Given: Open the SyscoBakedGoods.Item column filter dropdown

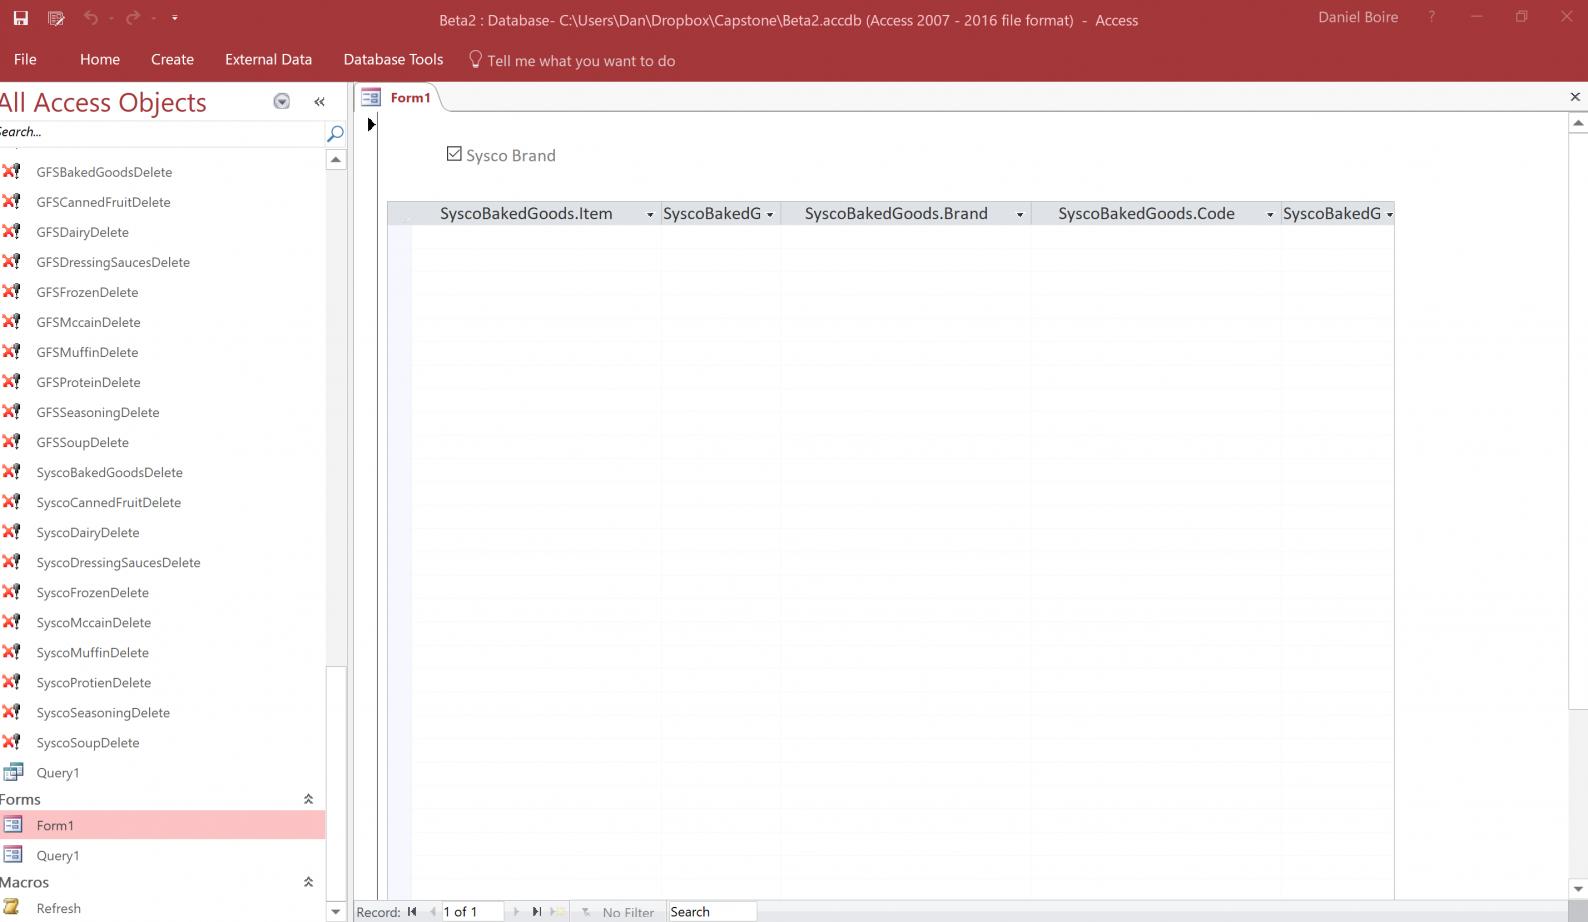Looking at the screenshot, I should pos(650,215).
